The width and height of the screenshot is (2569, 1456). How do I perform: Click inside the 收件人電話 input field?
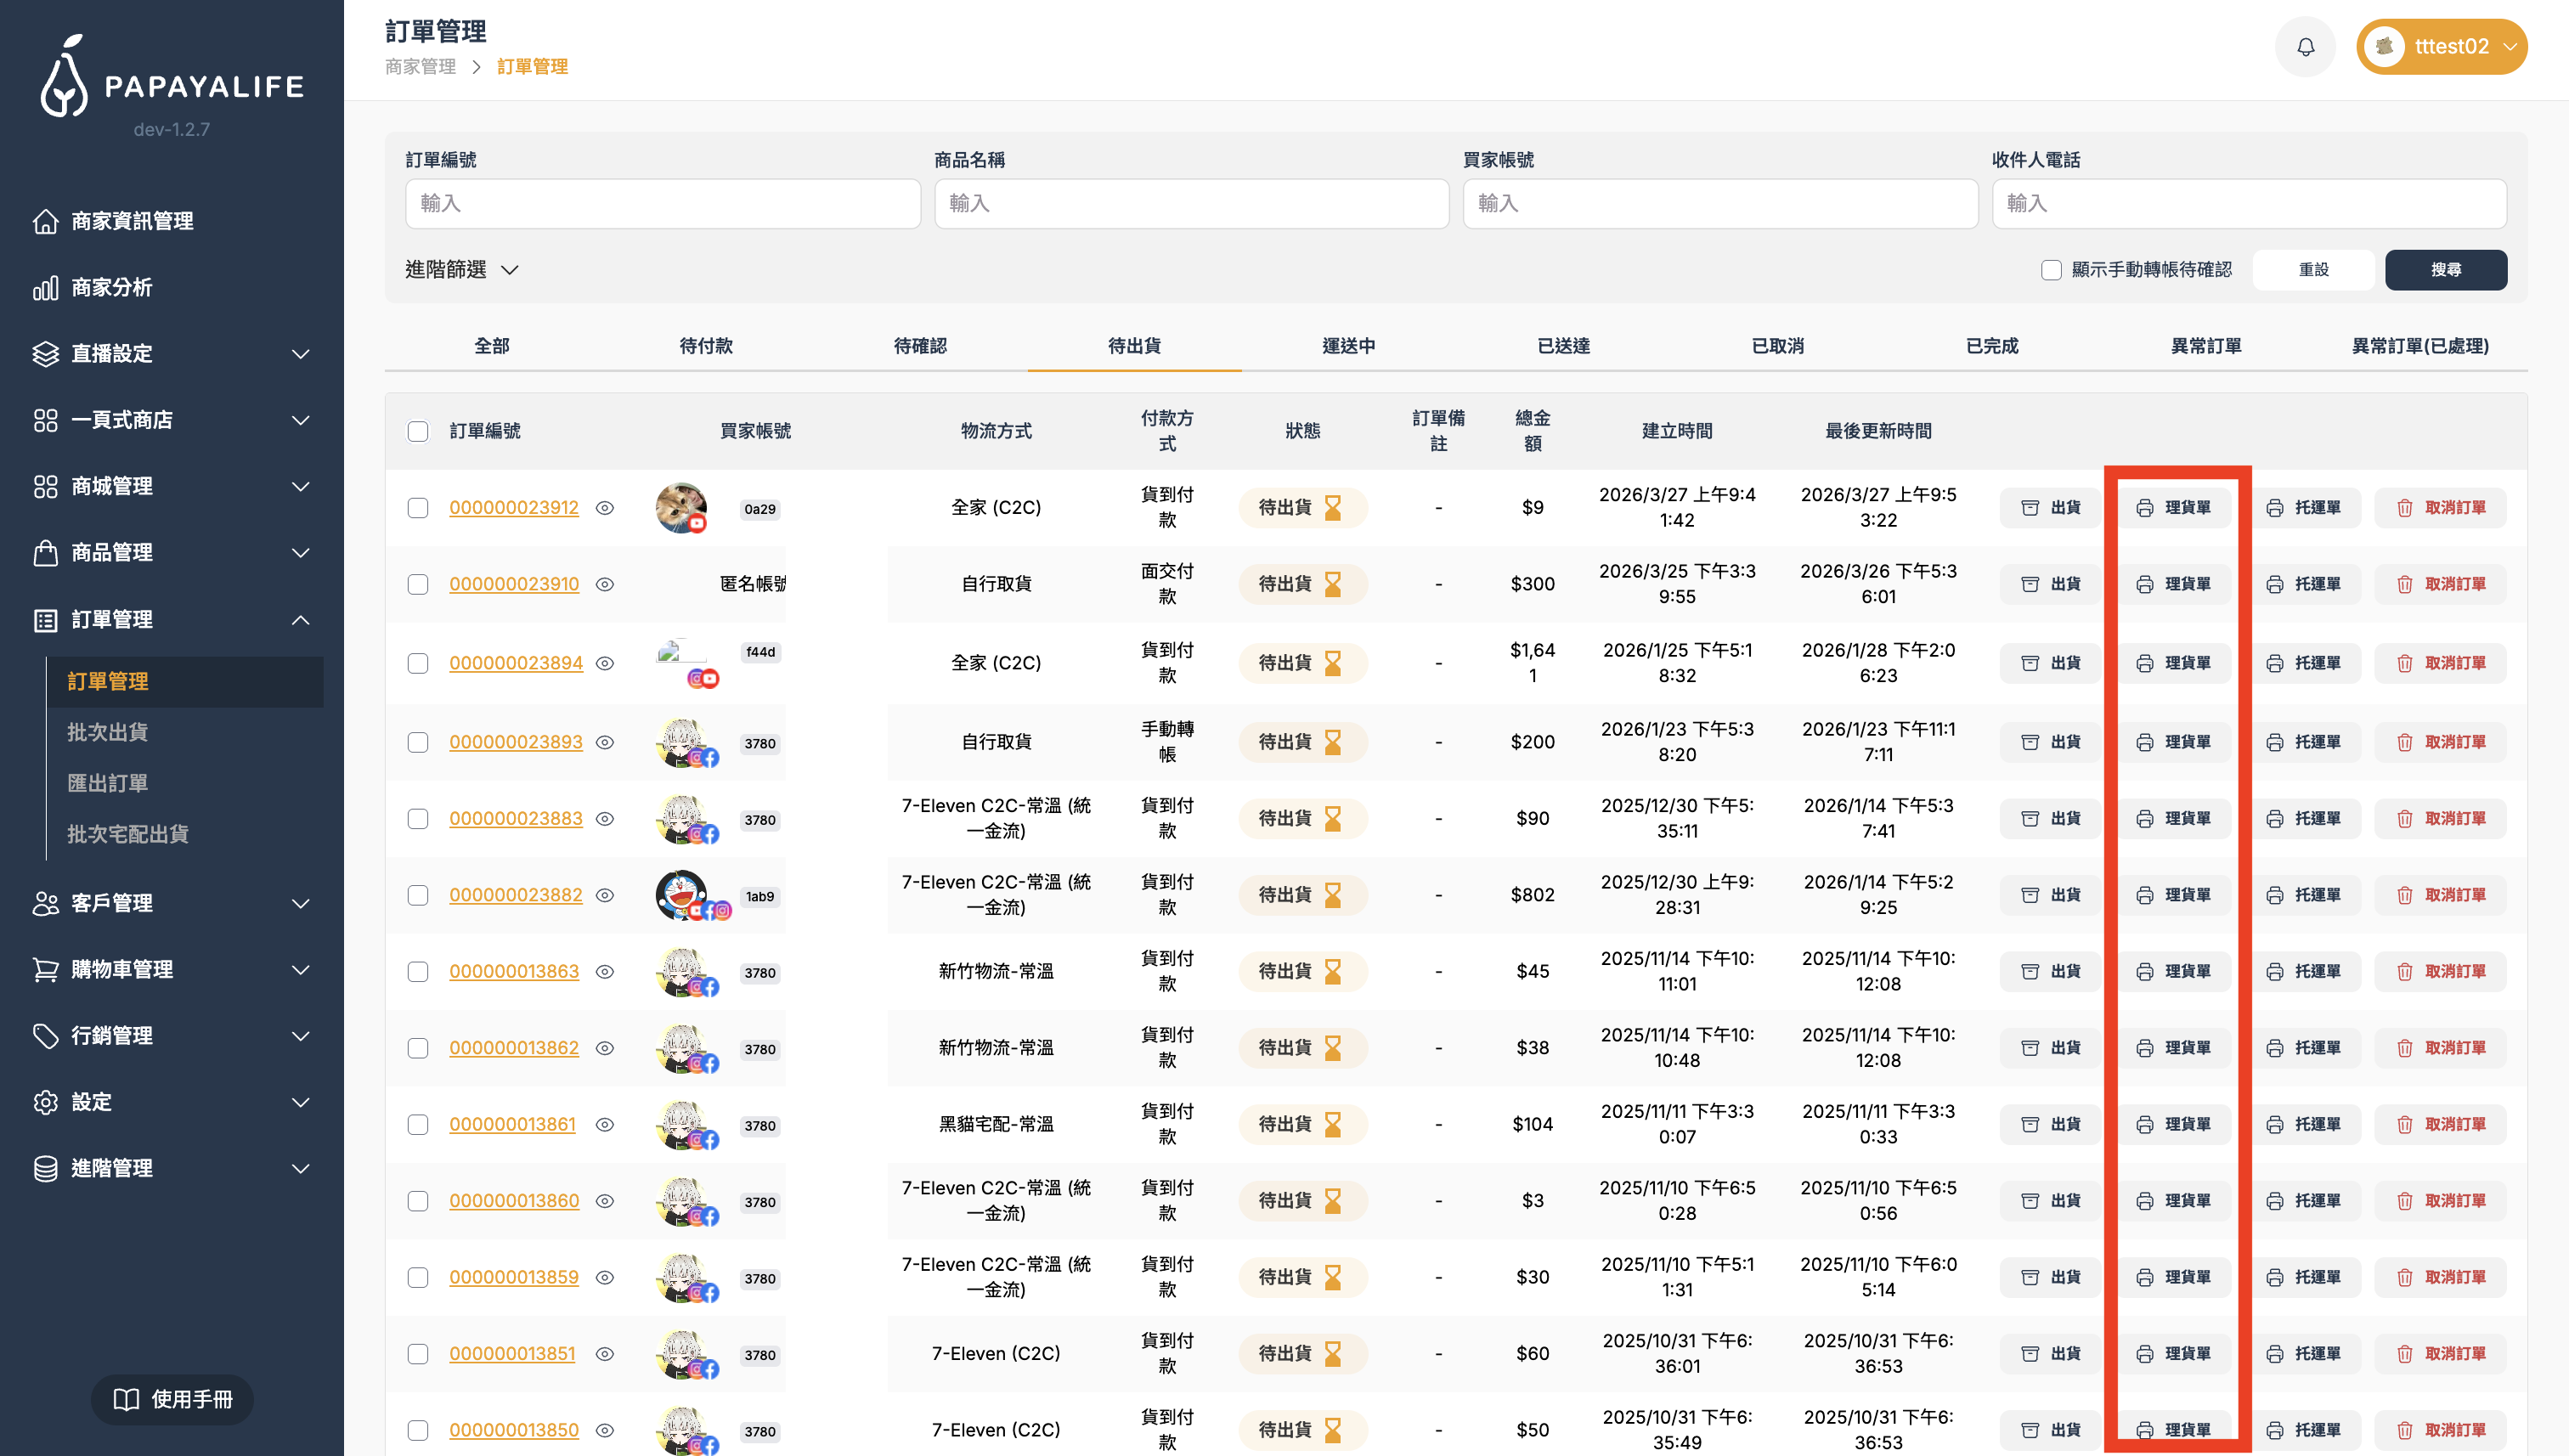coord(2248,203)
